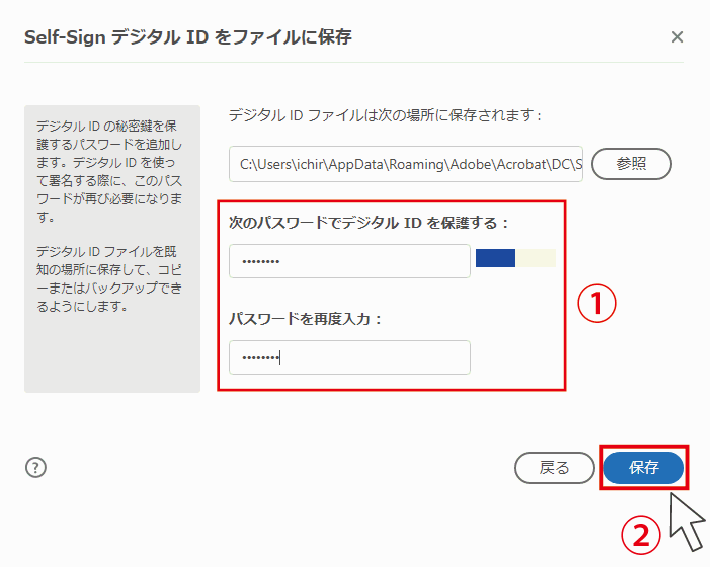
Task: Click the label 次のパスワードでデジタル ID を保護する
Action: tap(369, 223)
